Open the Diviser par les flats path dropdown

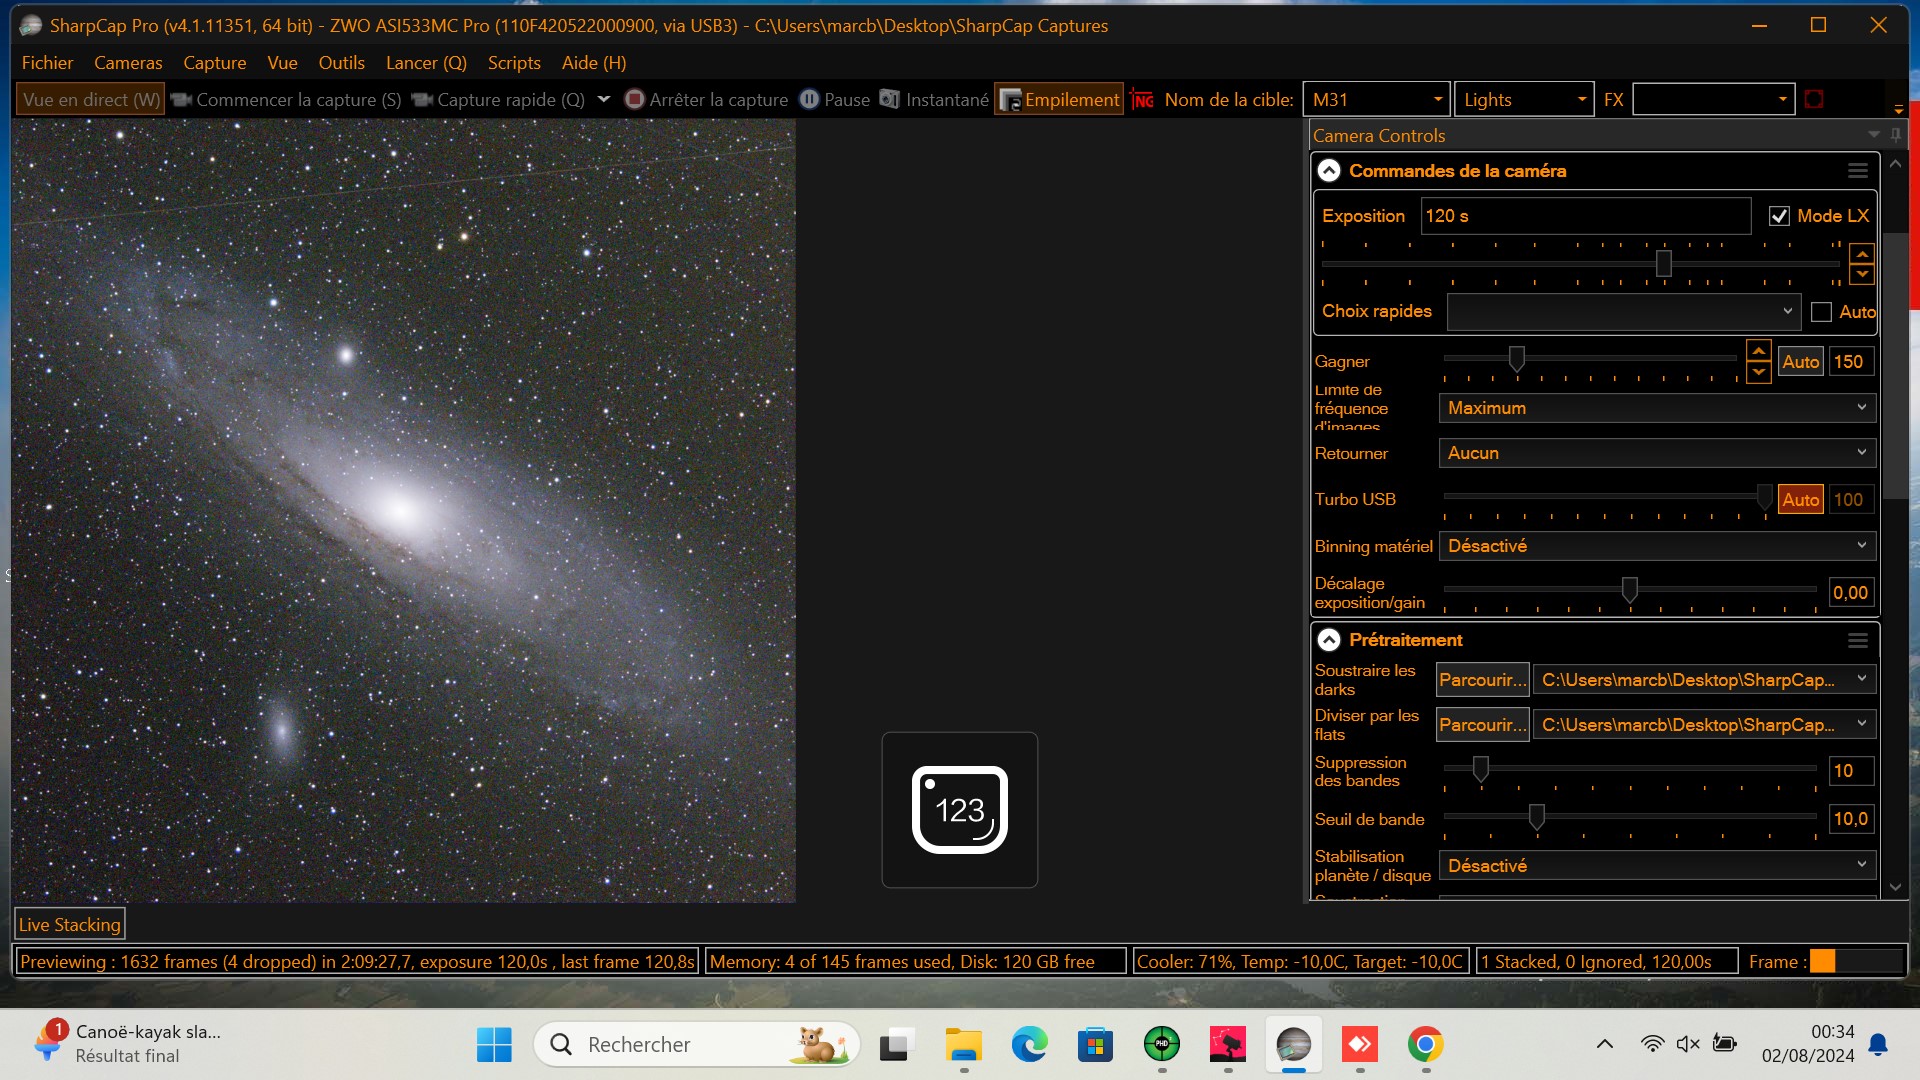click(x=1704, y=725)
